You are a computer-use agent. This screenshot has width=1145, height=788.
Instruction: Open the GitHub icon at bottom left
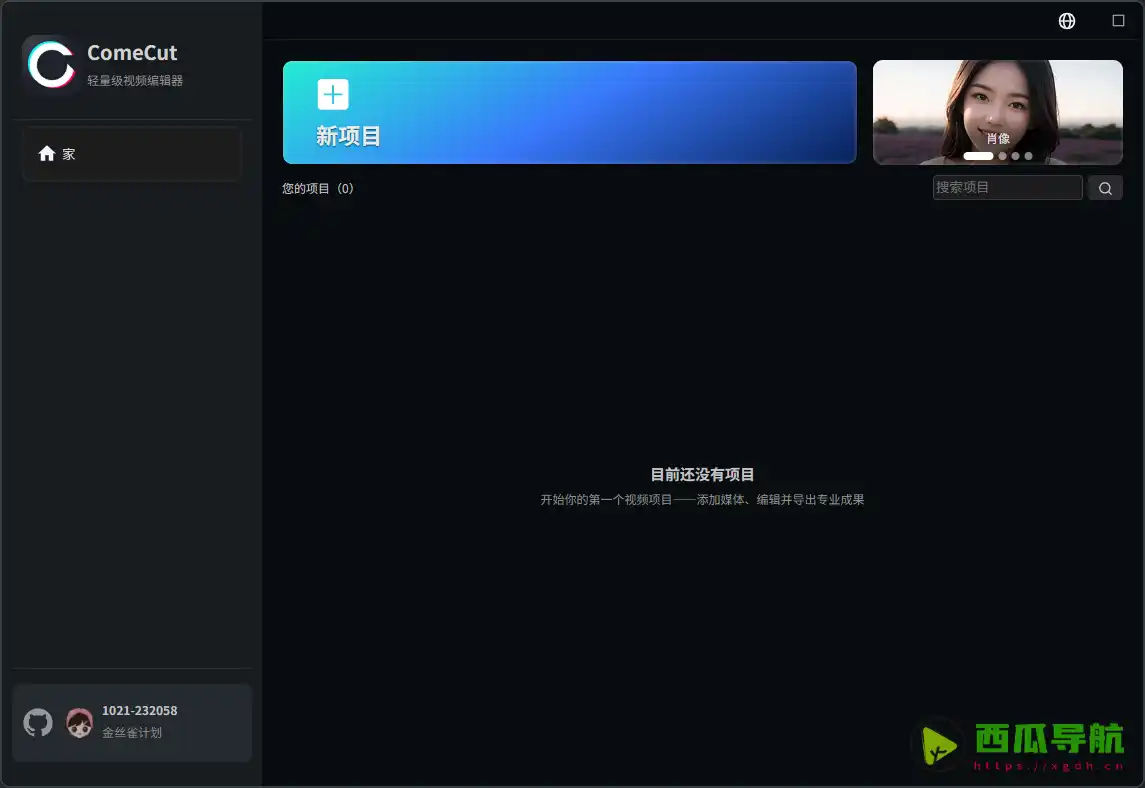point(37,722)
